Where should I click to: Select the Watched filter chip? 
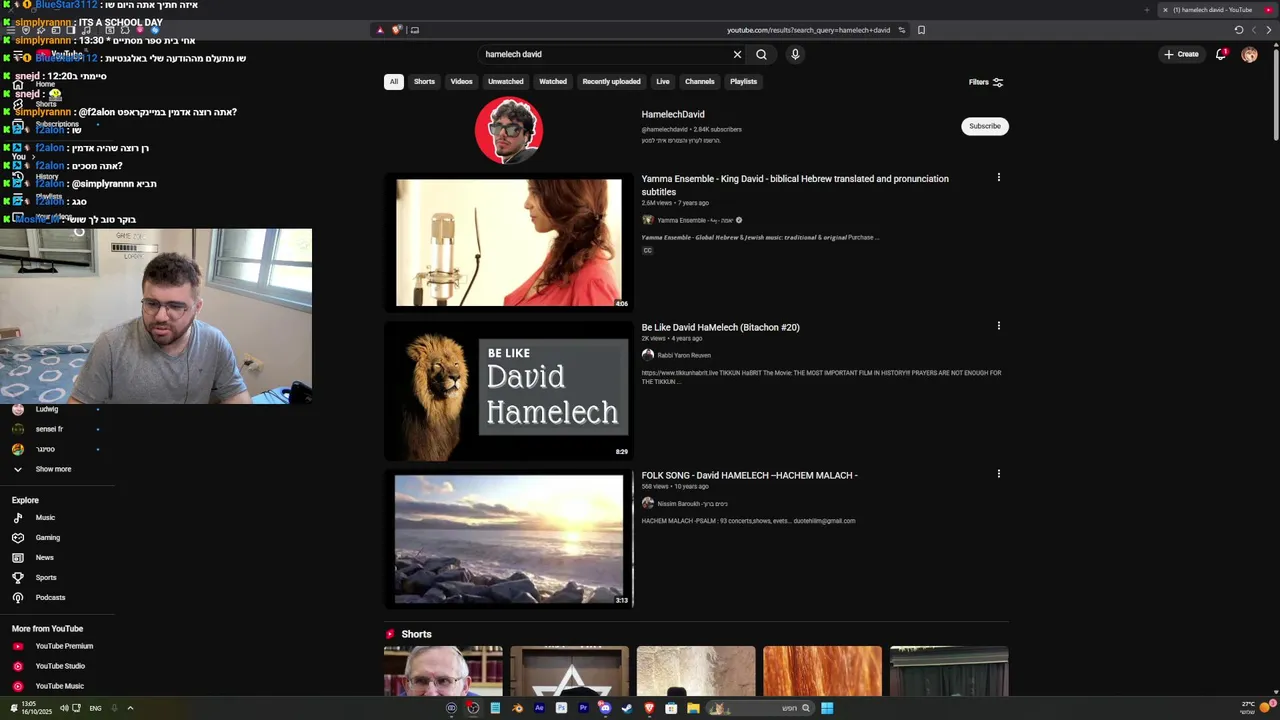553,82
